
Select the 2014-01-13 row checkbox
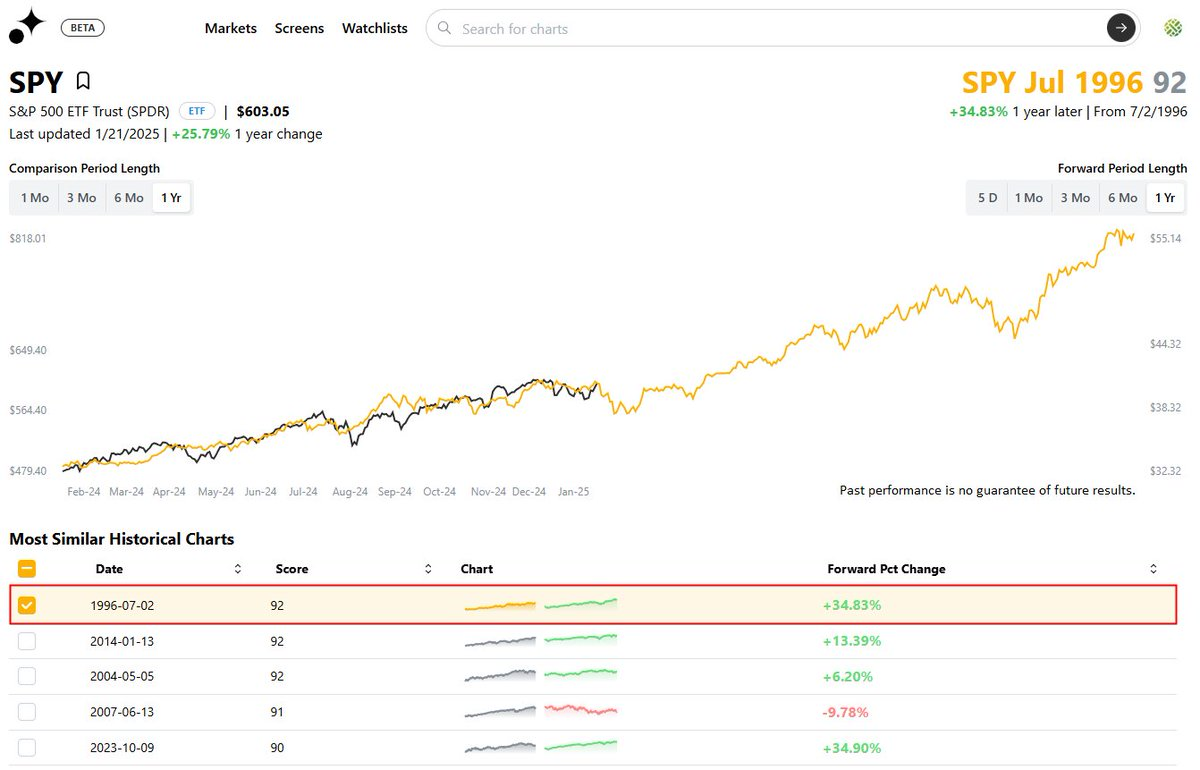click(26, 641)
